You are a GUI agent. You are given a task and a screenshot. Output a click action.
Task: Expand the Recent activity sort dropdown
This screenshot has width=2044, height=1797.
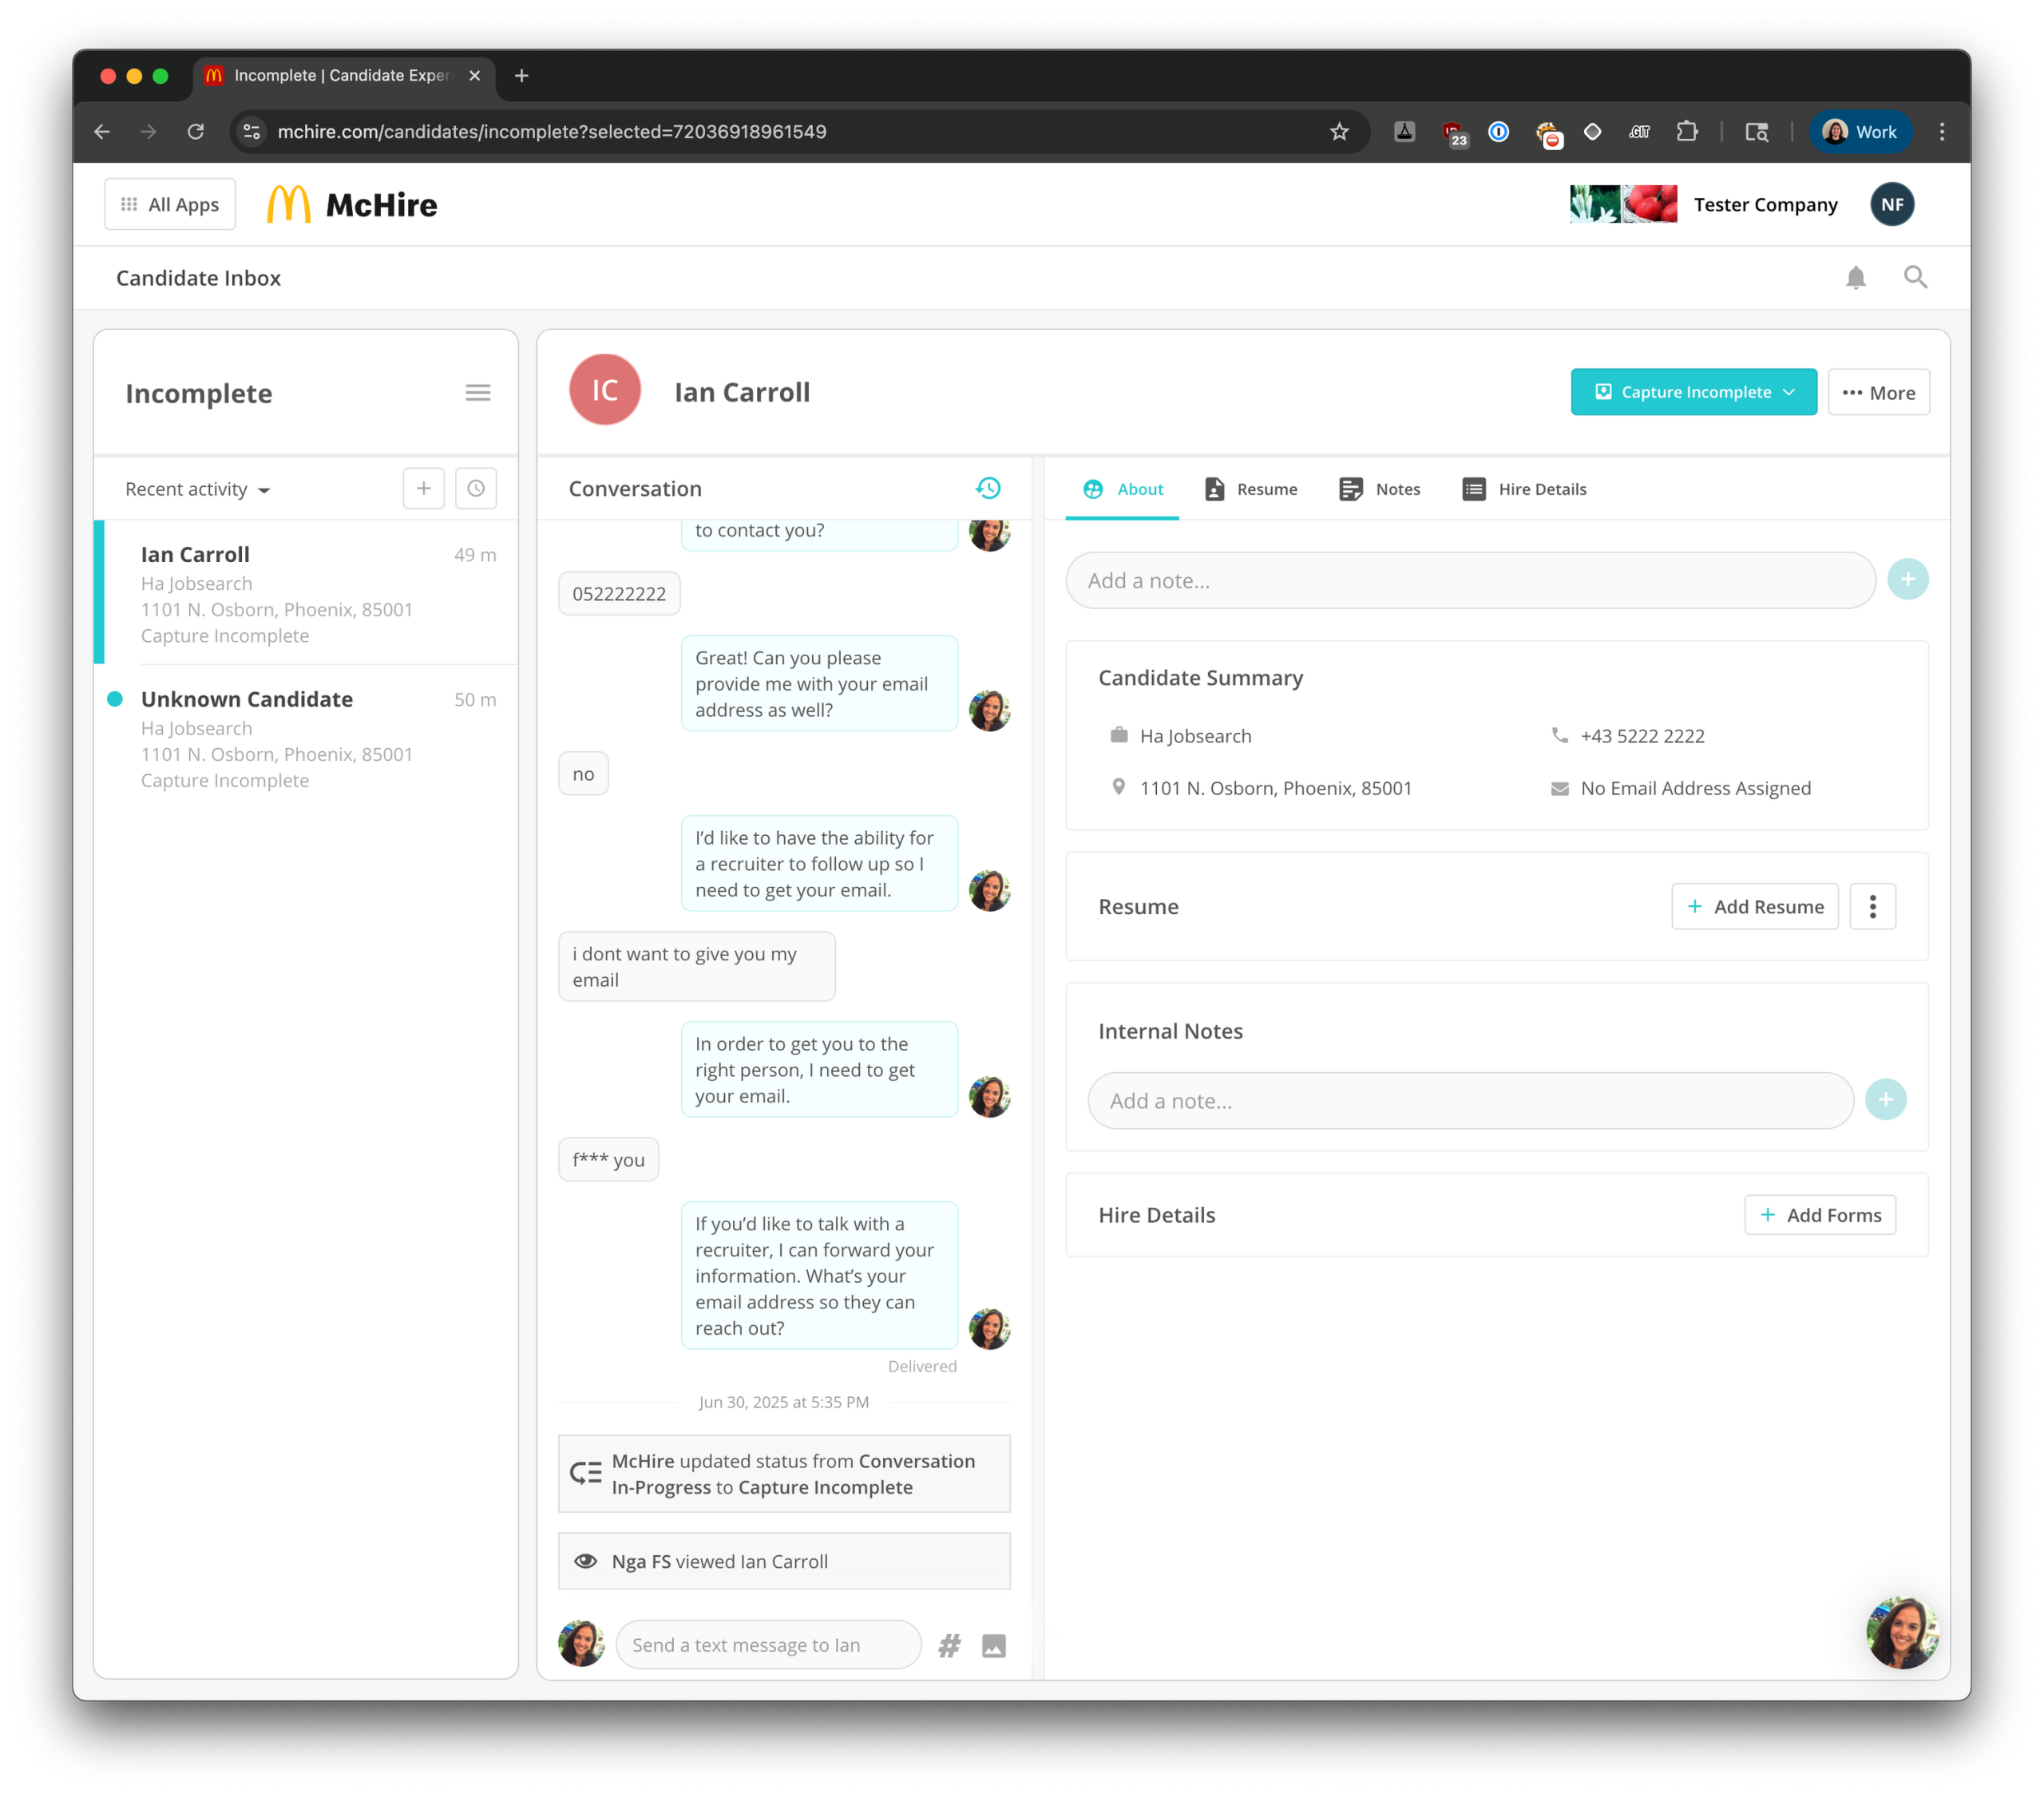(x=198, y=489)
